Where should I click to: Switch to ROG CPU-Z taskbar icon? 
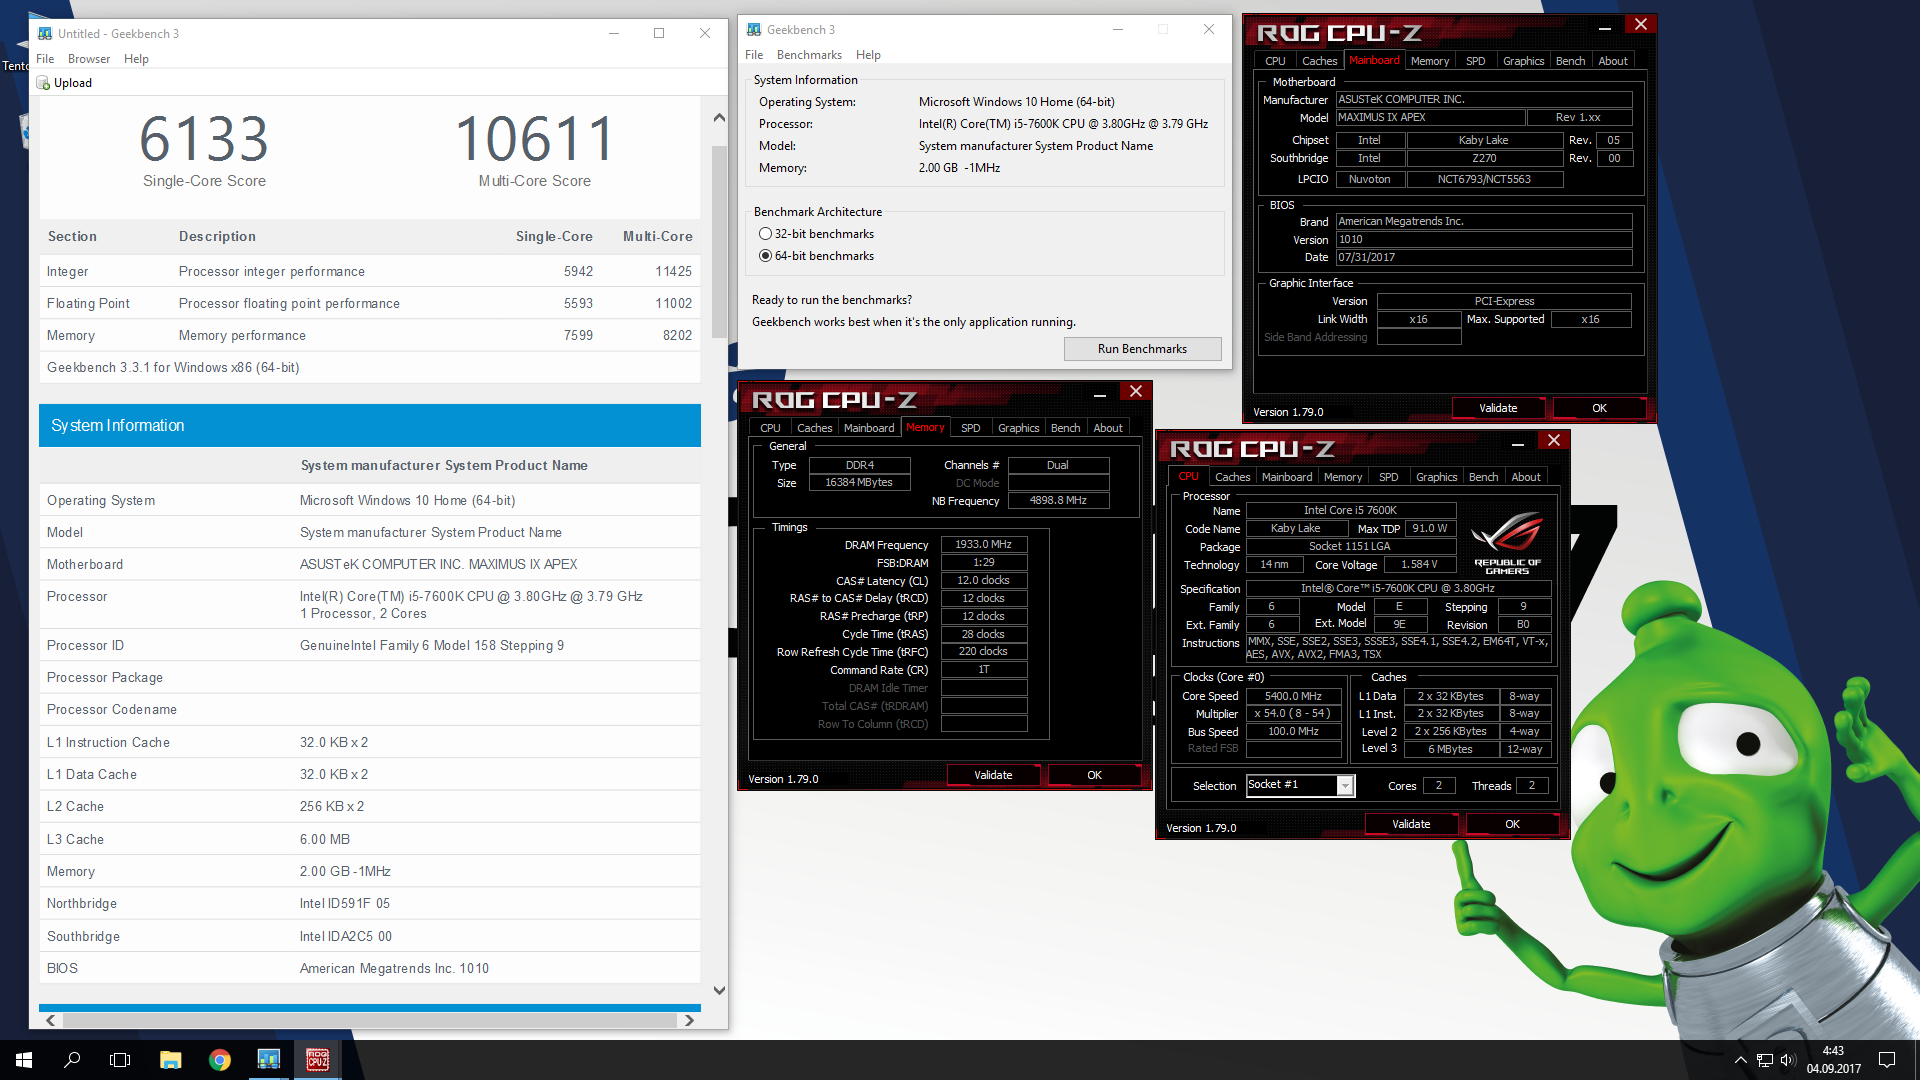coord(318,1060)
